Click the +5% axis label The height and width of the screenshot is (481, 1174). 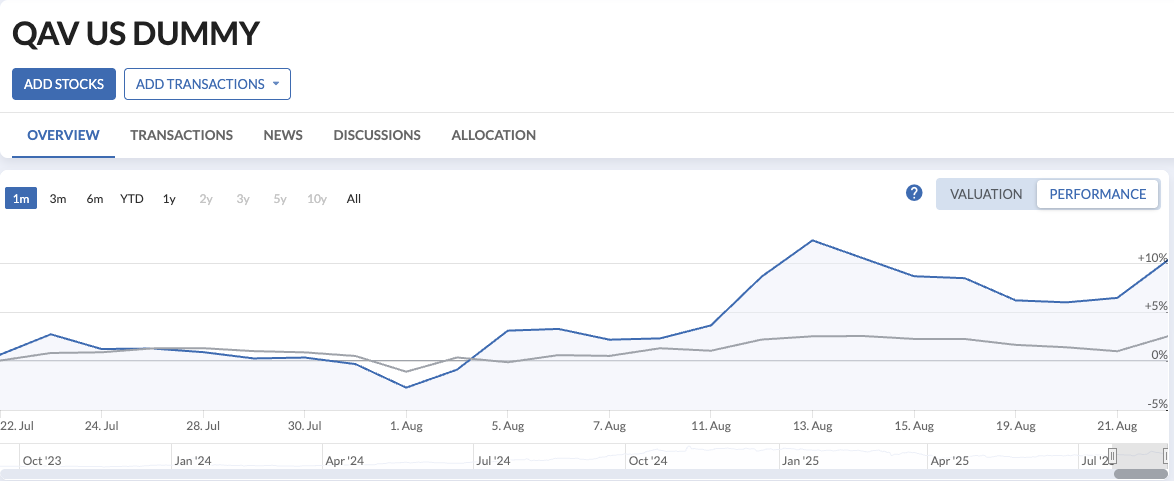[1155, 306]
